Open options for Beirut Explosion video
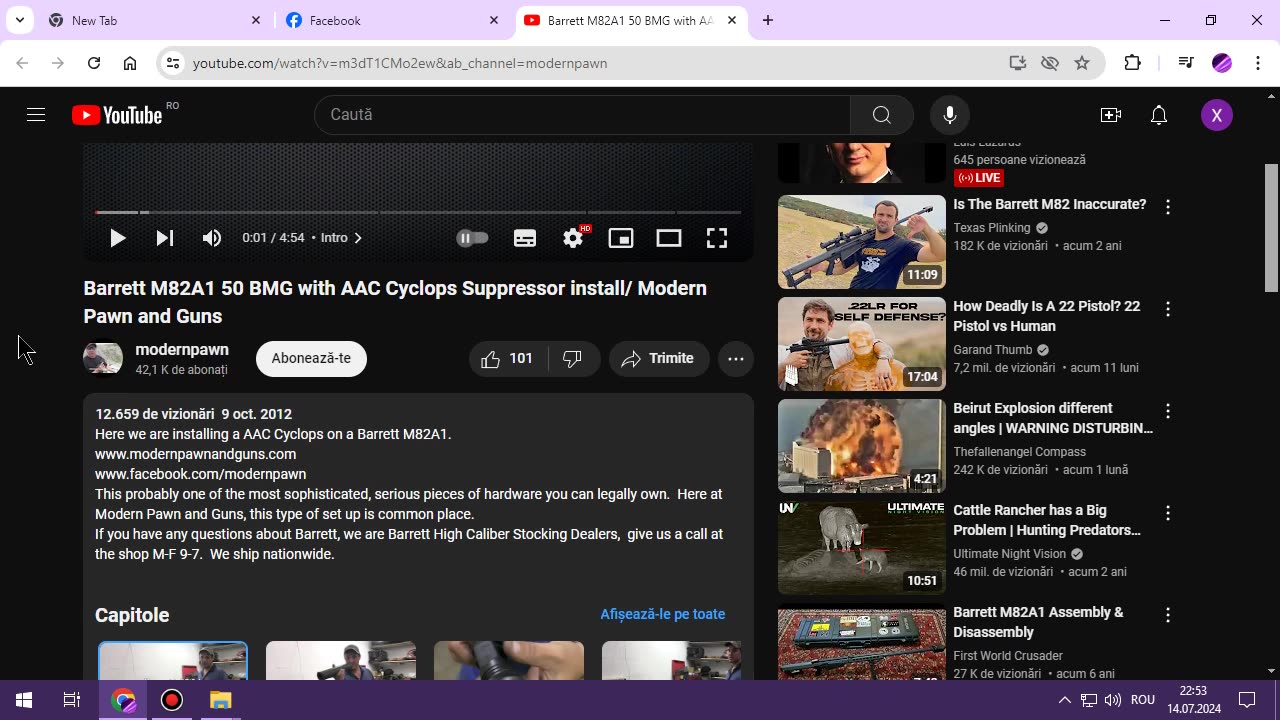1280x720 pixels. (1168, 411)
